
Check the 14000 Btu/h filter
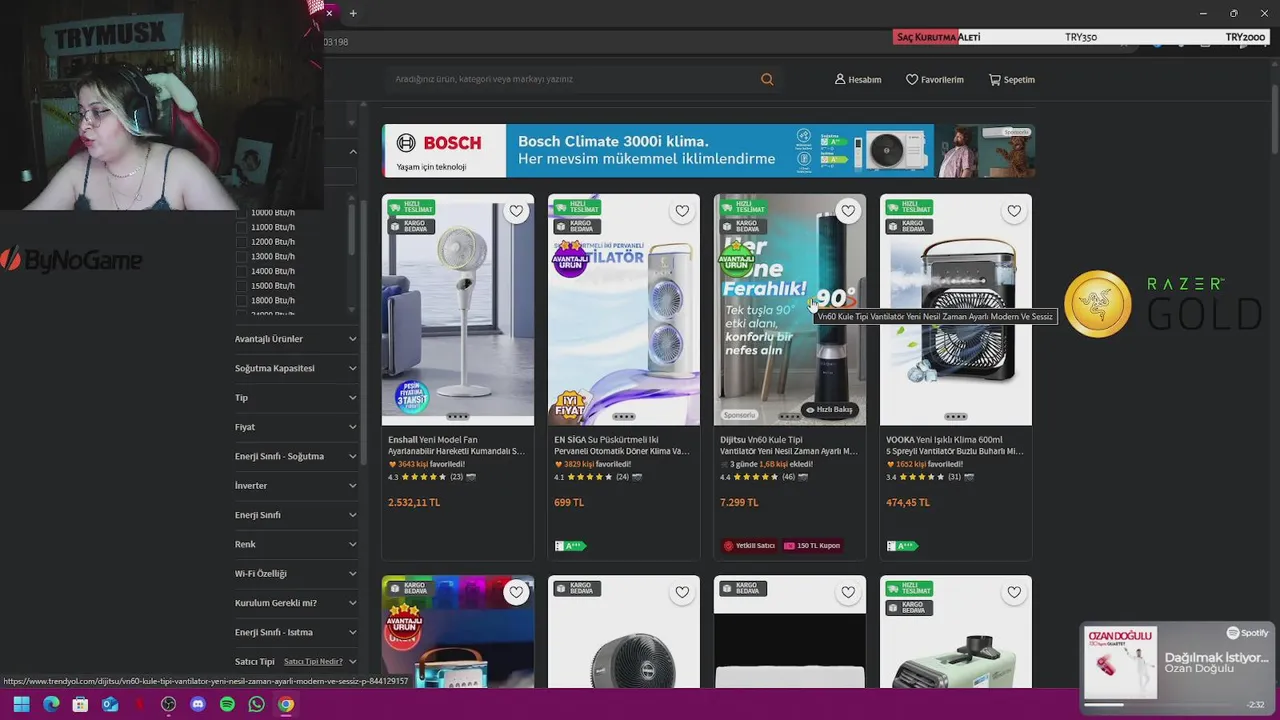(241, 271)
